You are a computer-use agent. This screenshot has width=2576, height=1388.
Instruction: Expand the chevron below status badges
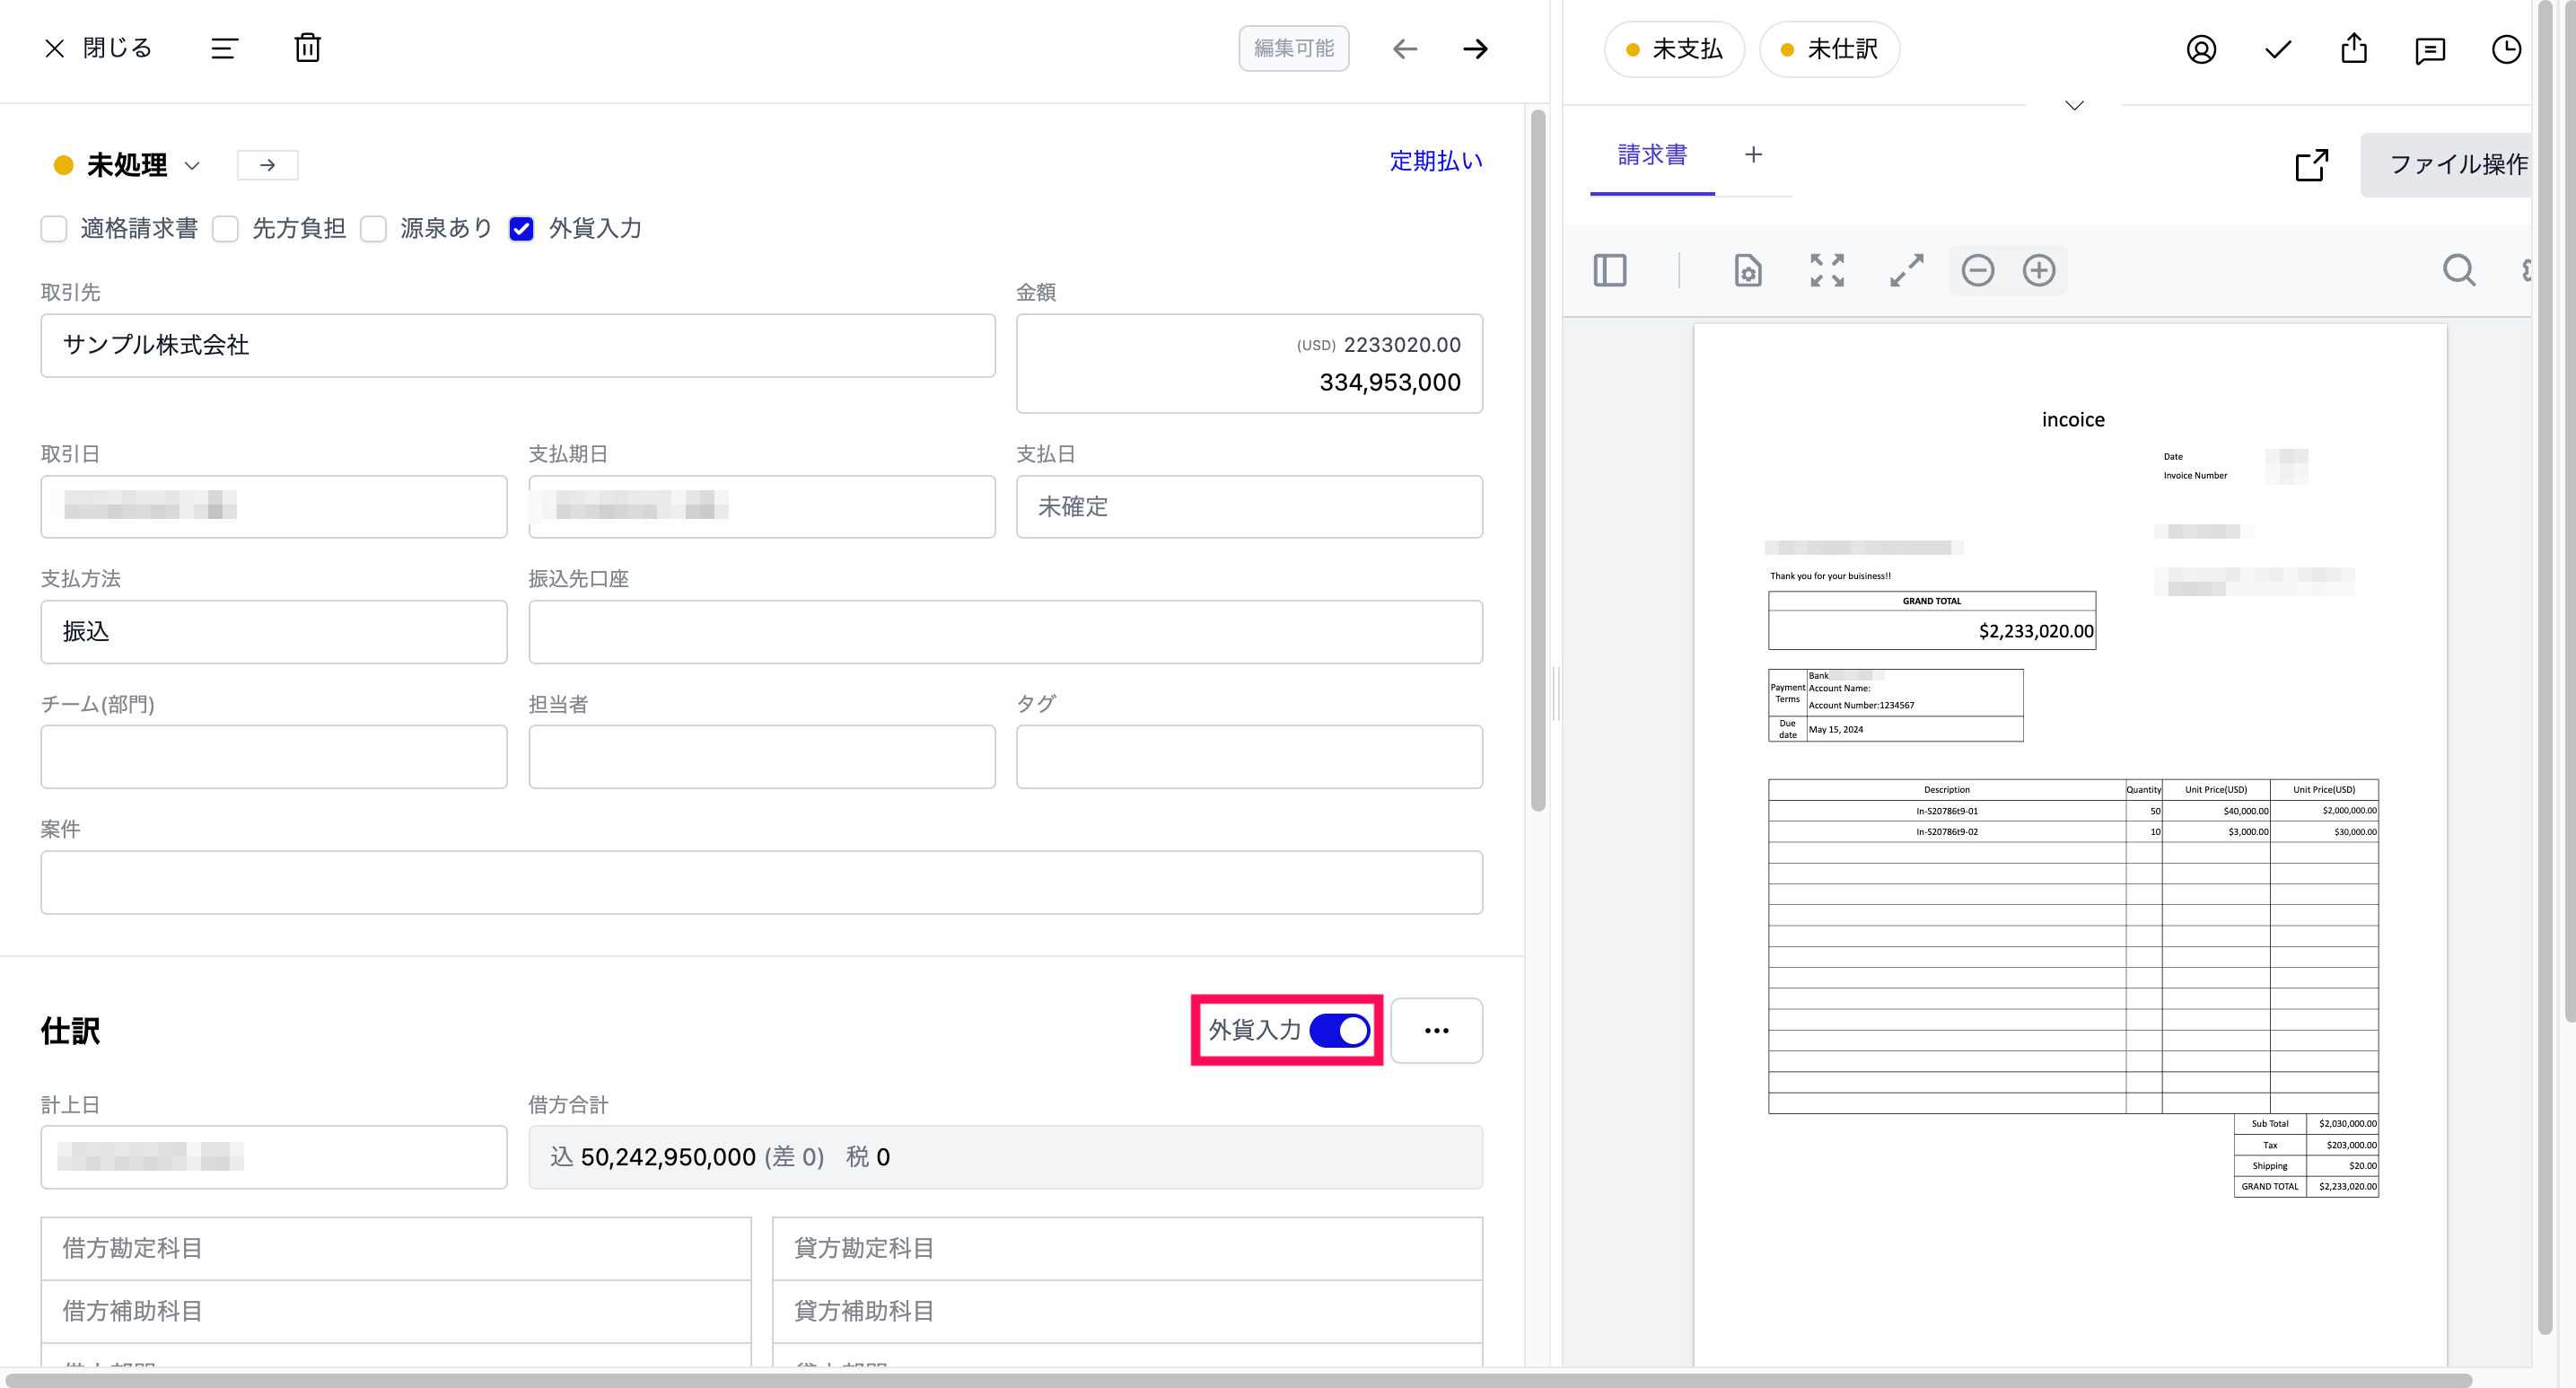2074,105
